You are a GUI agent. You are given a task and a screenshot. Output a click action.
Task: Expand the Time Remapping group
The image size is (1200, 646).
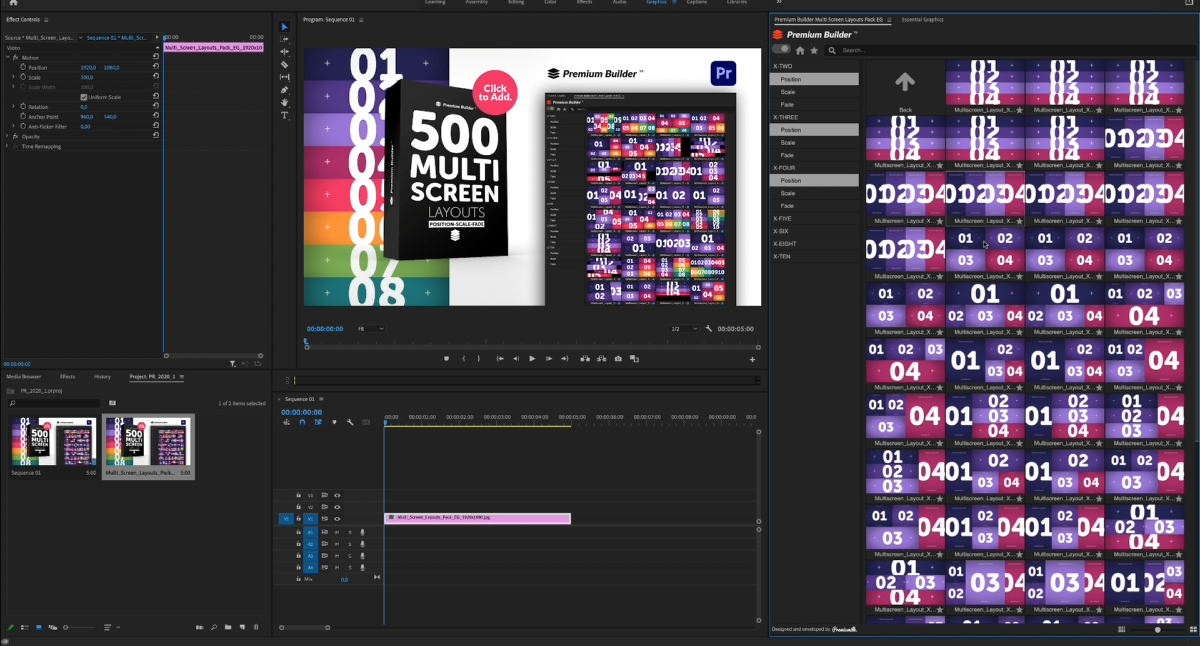(x=8, y=146)
